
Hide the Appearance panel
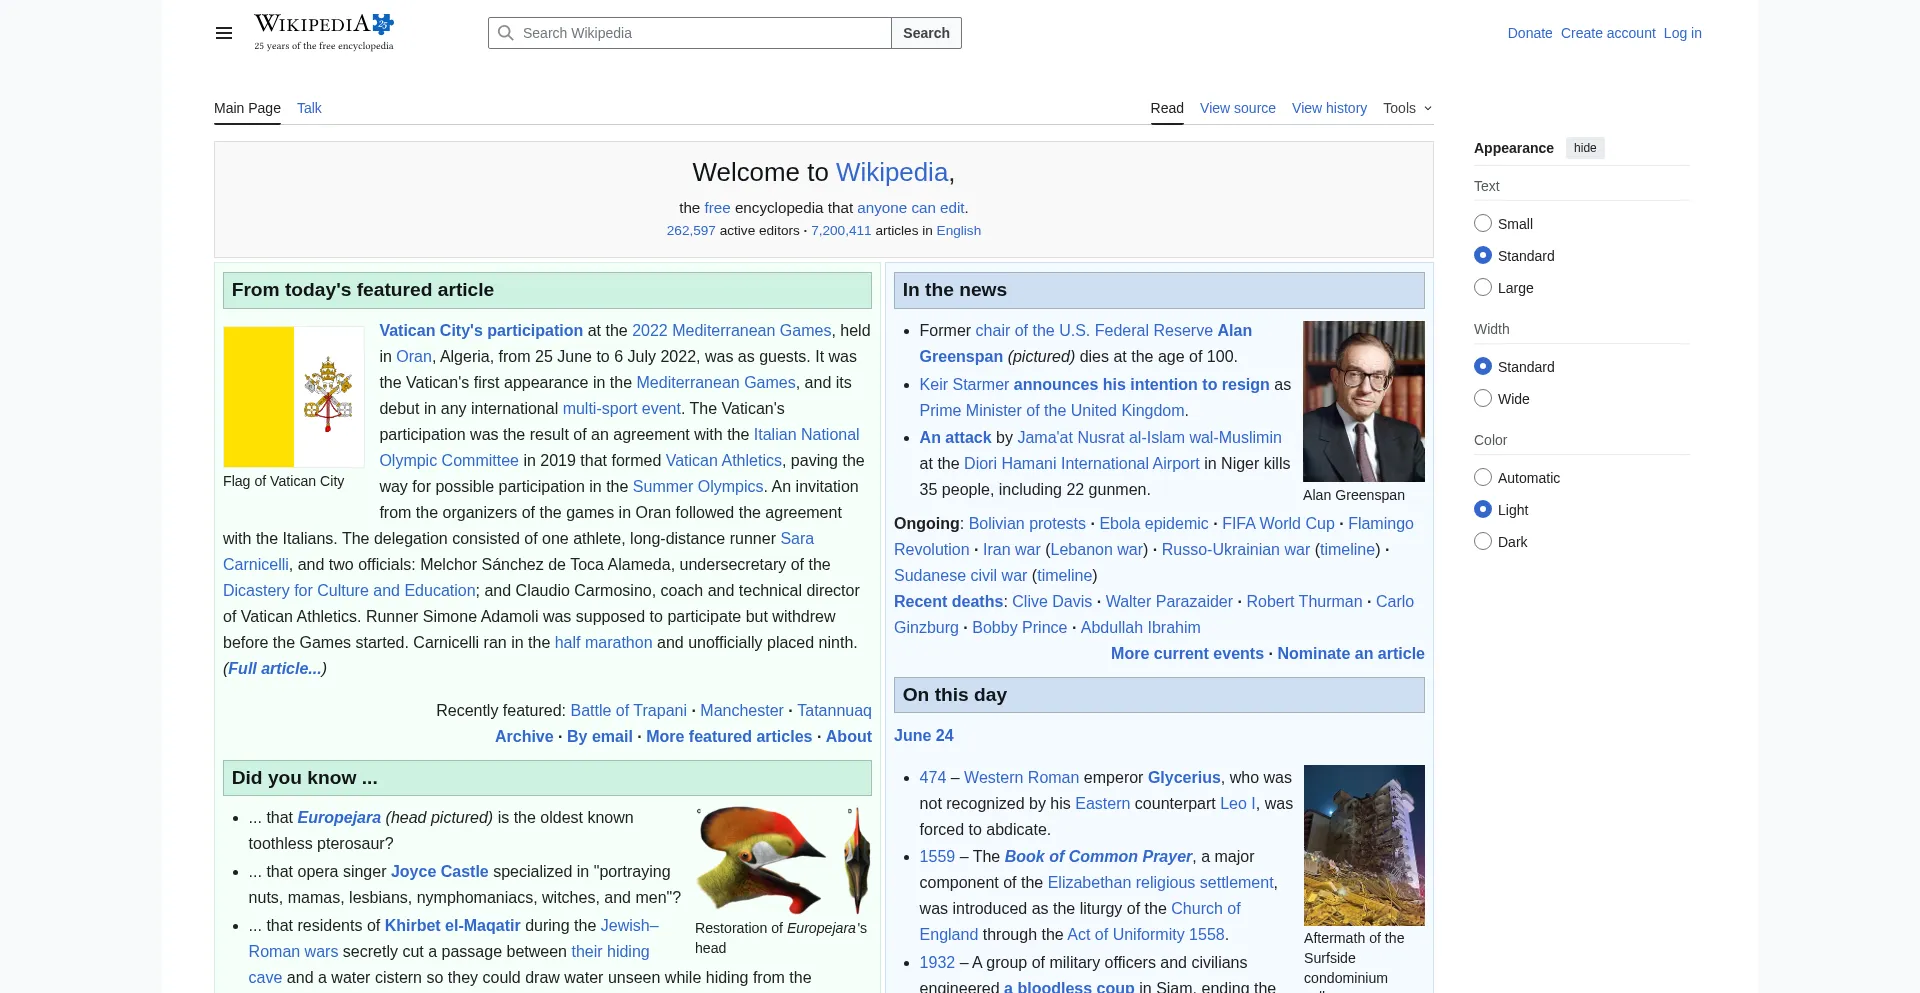pos(1585,148)
